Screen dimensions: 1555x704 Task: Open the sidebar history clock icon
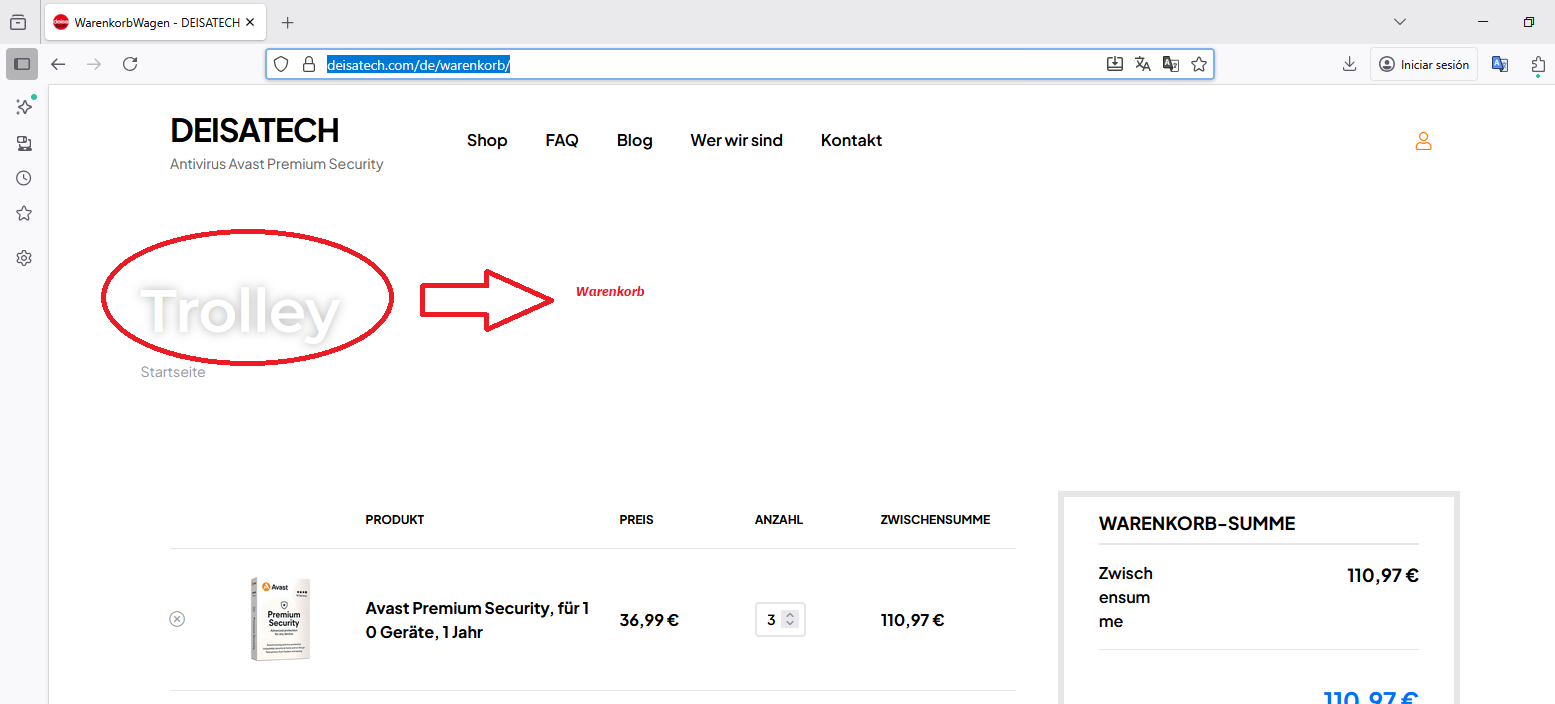24,178
